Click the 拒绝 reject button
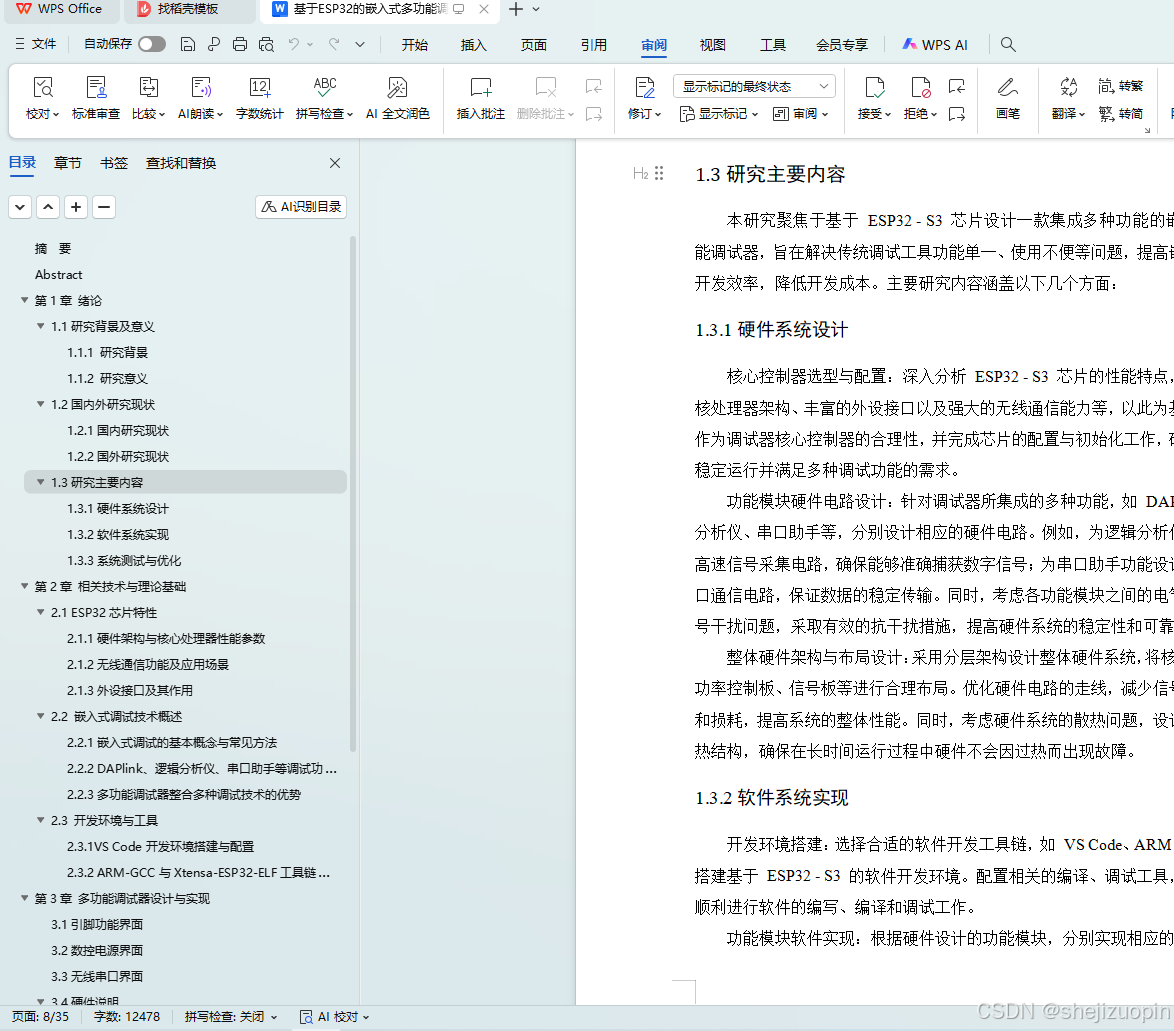This screenshot has width=1174, height=1031. (x=918, y=98)
